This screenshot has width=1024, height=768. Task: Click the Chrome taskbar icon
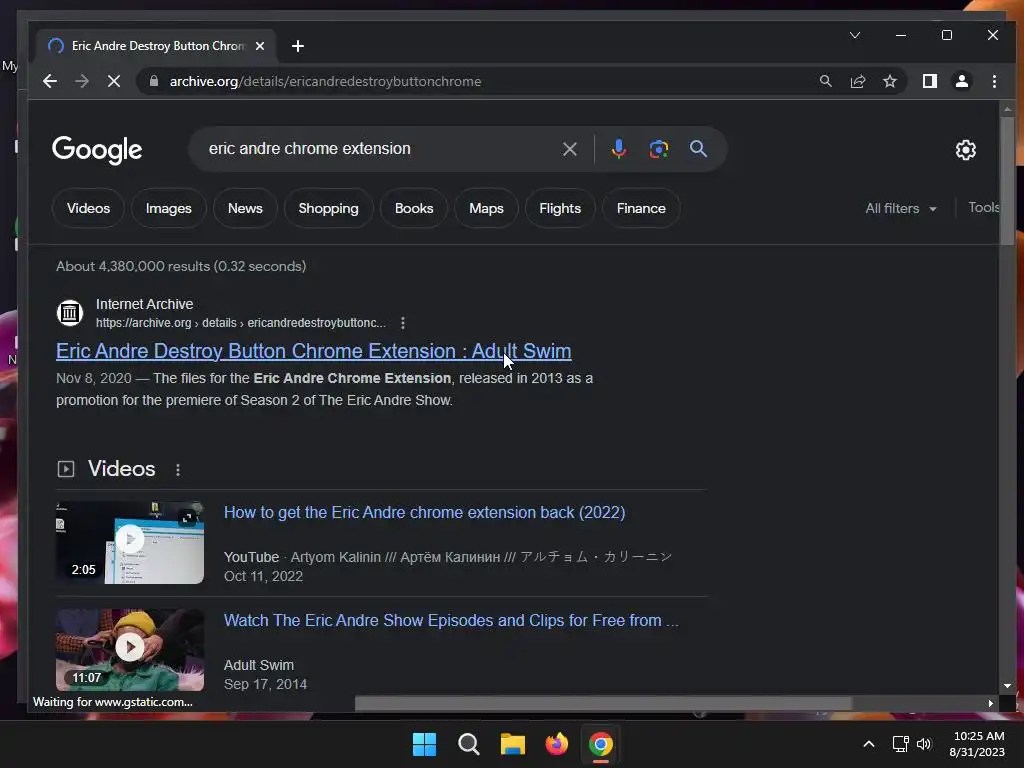click(x=601, y=744)
